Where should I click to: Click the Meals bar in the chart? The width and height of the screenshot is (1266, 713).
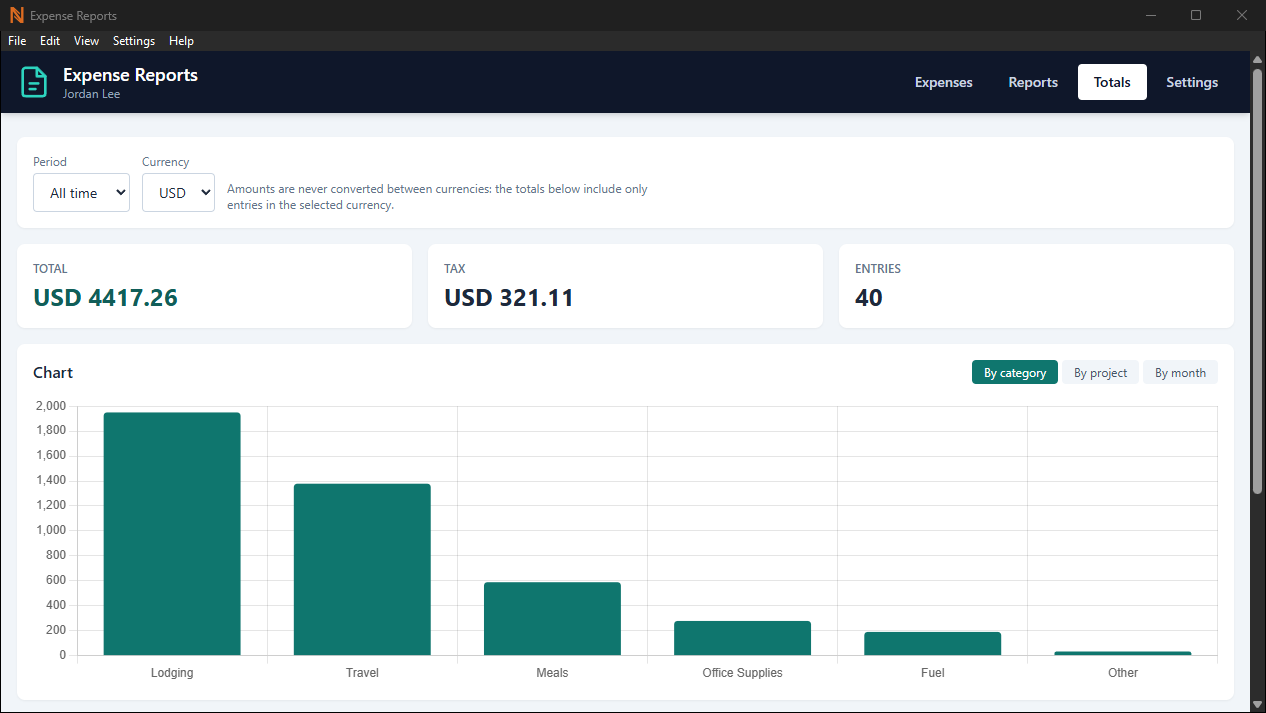click(x=552, y=618)
